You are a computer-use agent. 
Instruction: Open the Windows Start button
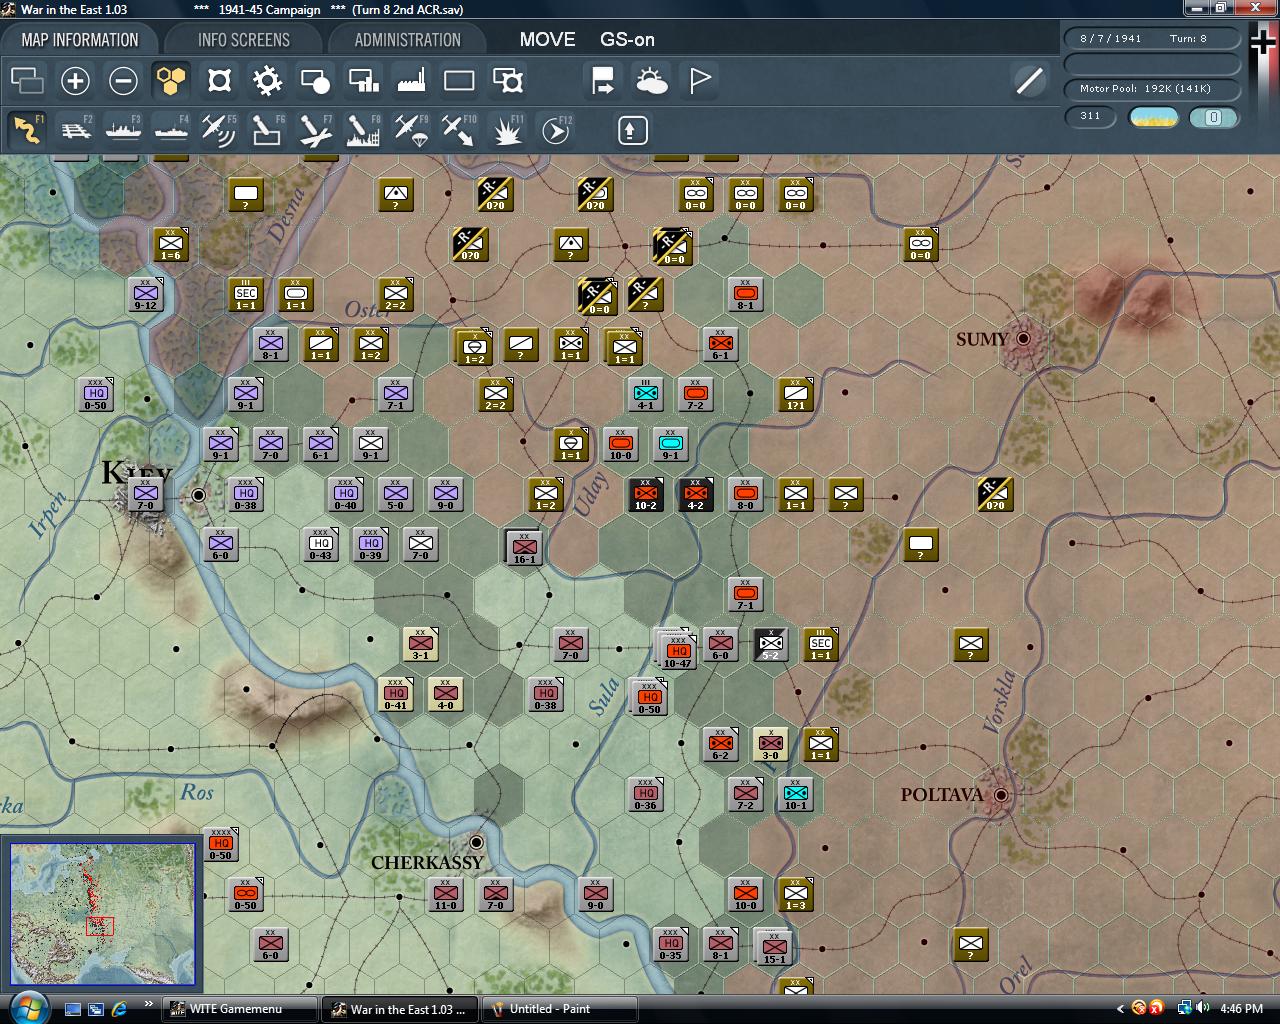27,1007
